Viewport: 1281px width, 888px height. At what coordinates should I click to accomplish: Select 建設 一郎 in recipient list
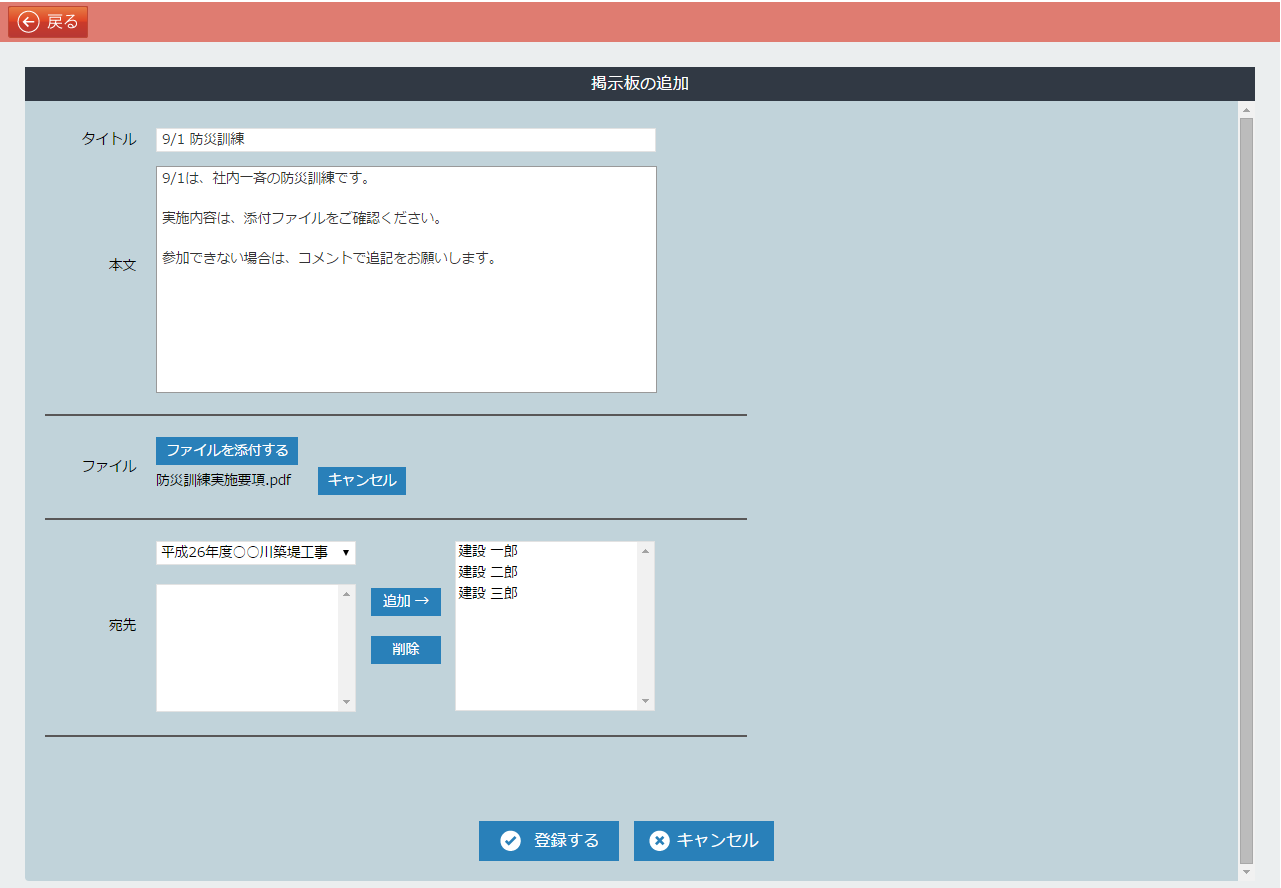(x=488, y=551)
